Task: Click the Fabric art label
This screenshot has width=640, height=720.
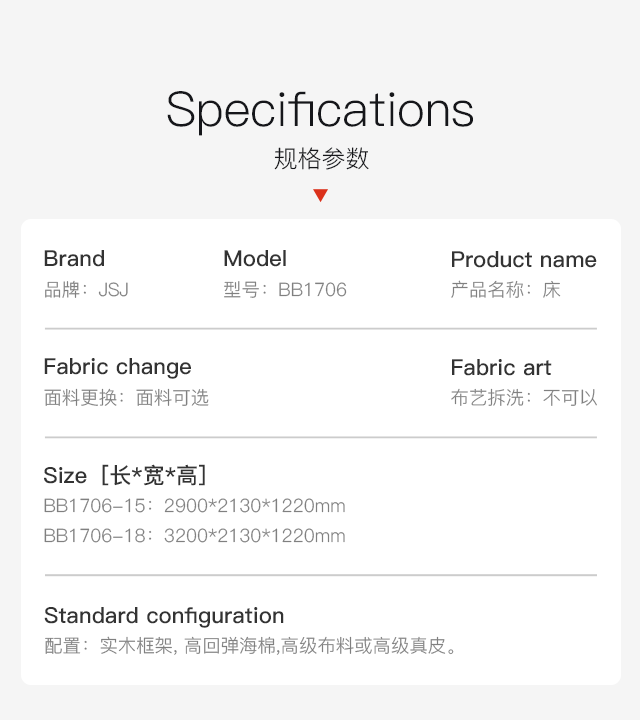Action: click(x=501, y=367)
